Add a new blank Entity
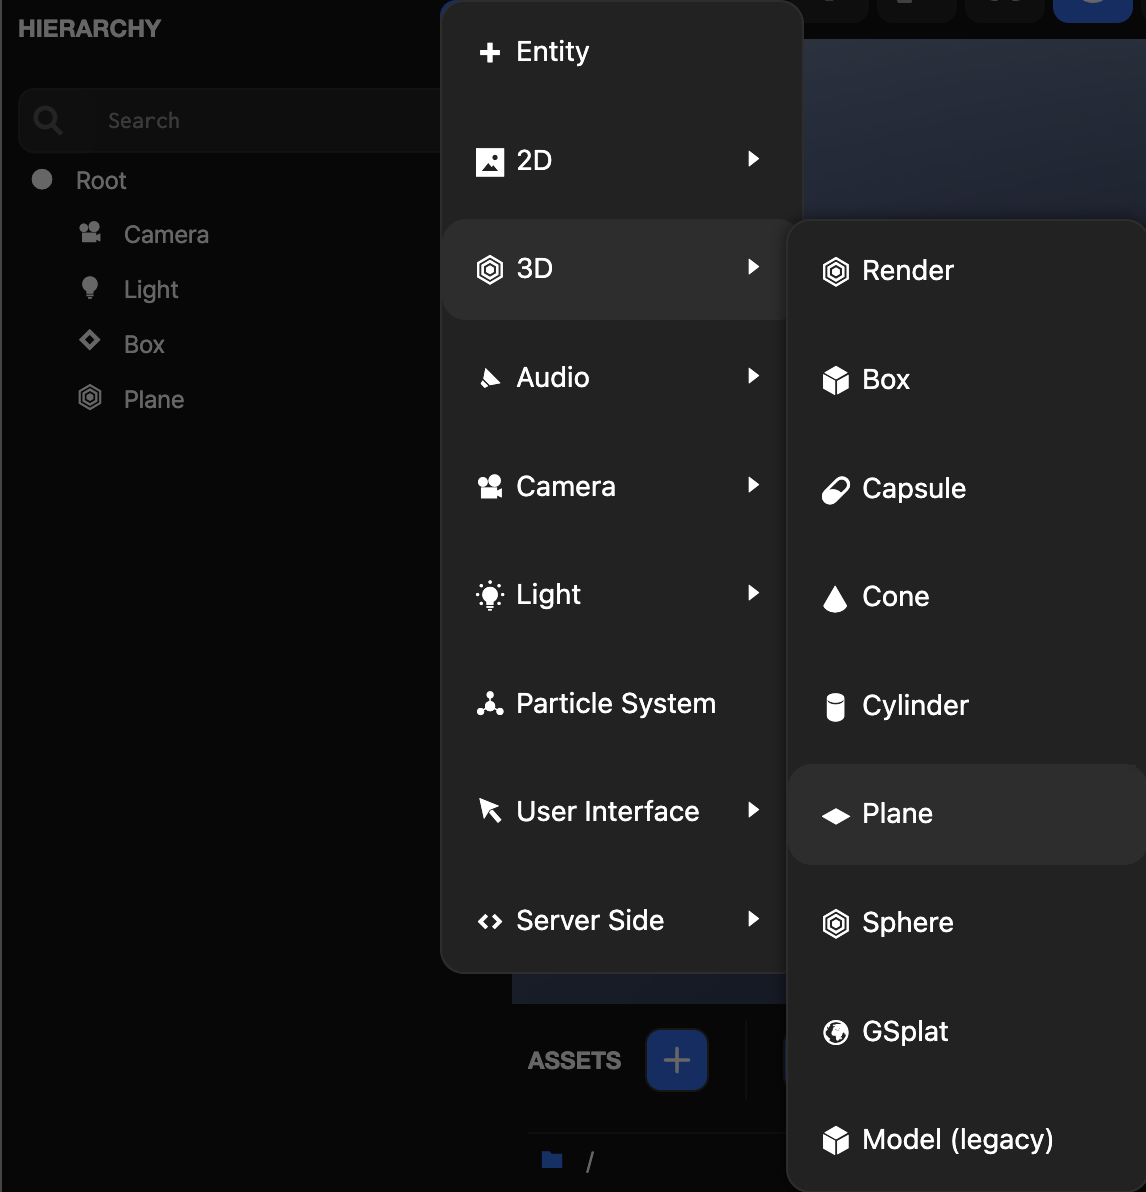Image resolution: width=1146 pixels, height=1192 pixels. point(552,52)
